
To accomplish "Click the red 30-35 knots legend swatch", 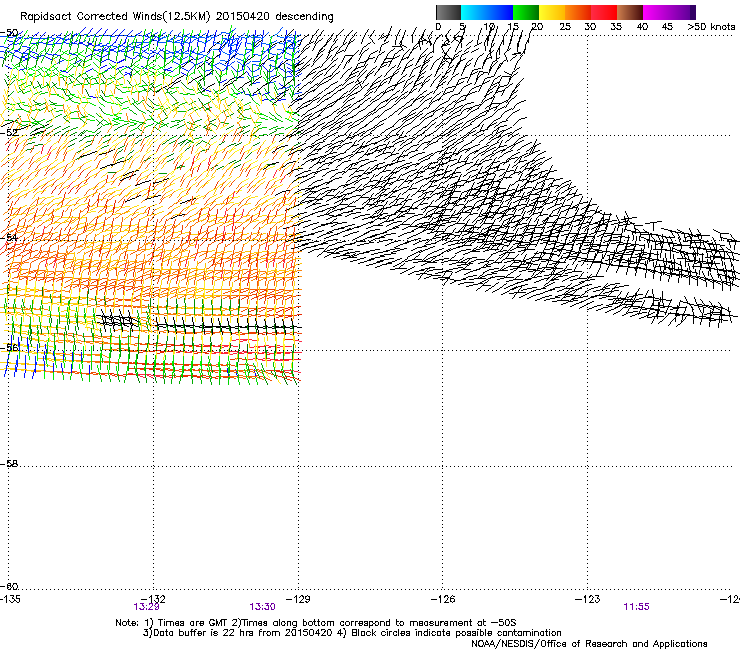I will (604, 12).
